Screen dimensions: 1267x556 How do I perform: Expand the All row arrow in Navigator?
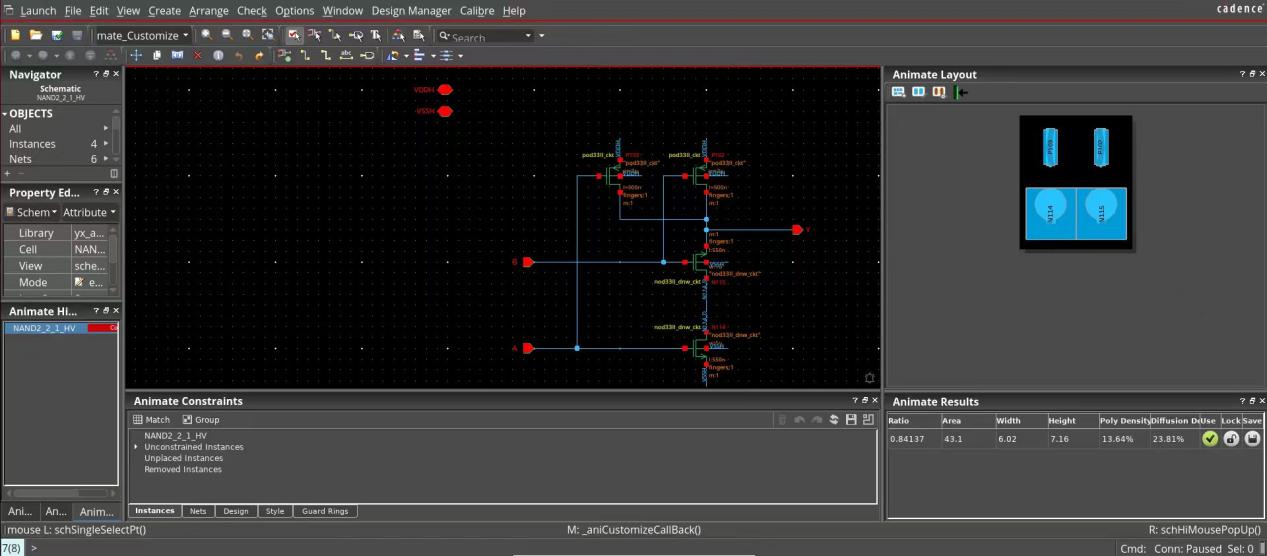coord(106,129)
